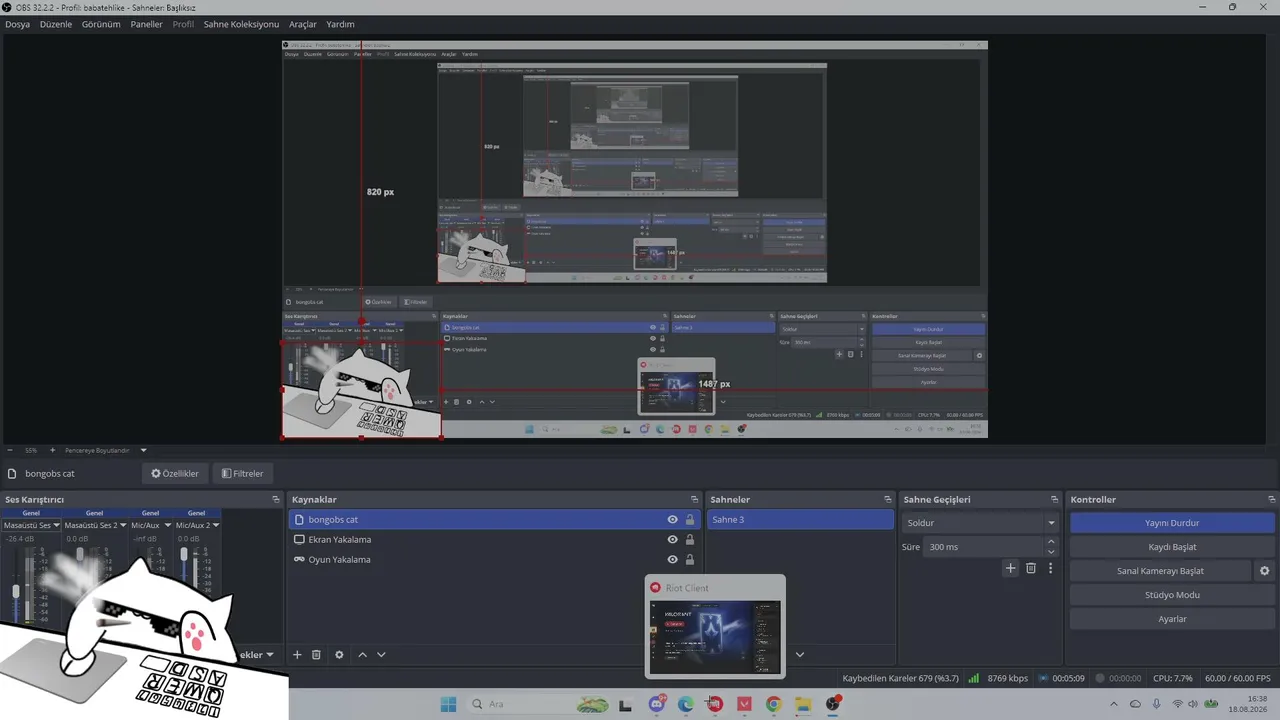Select the Riot Client window preview thumbnail
1280x720 pixels.
715,627
